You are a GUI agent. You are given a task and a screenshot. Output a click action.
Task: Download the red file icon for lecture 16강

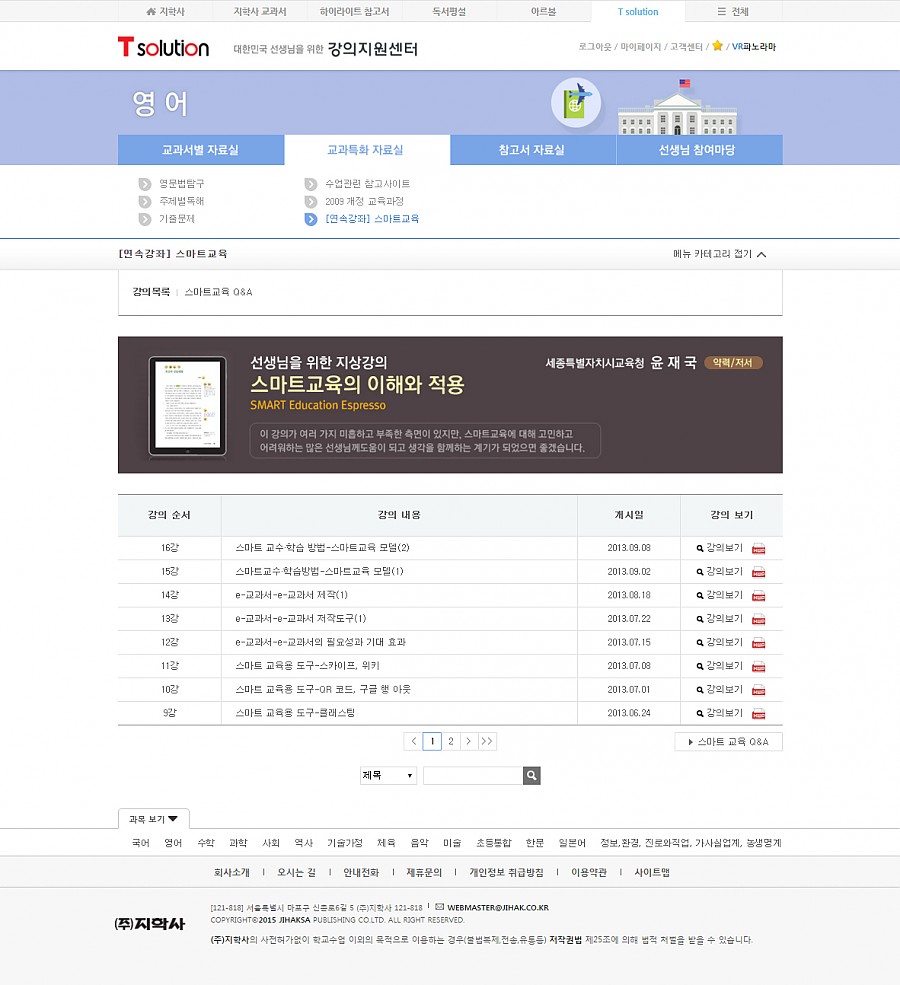(758, 548)
